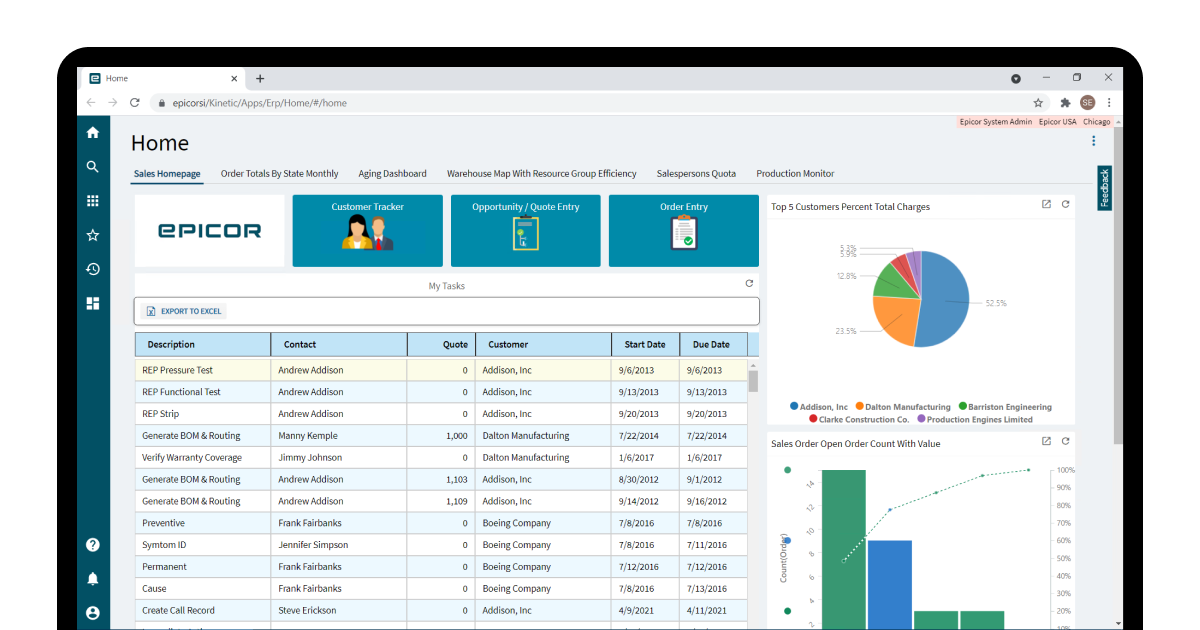1200x630 pixels.
Task: Pop out Sales Order Open Order chart
Action: pyautogui.click(x=1046, y=441)
